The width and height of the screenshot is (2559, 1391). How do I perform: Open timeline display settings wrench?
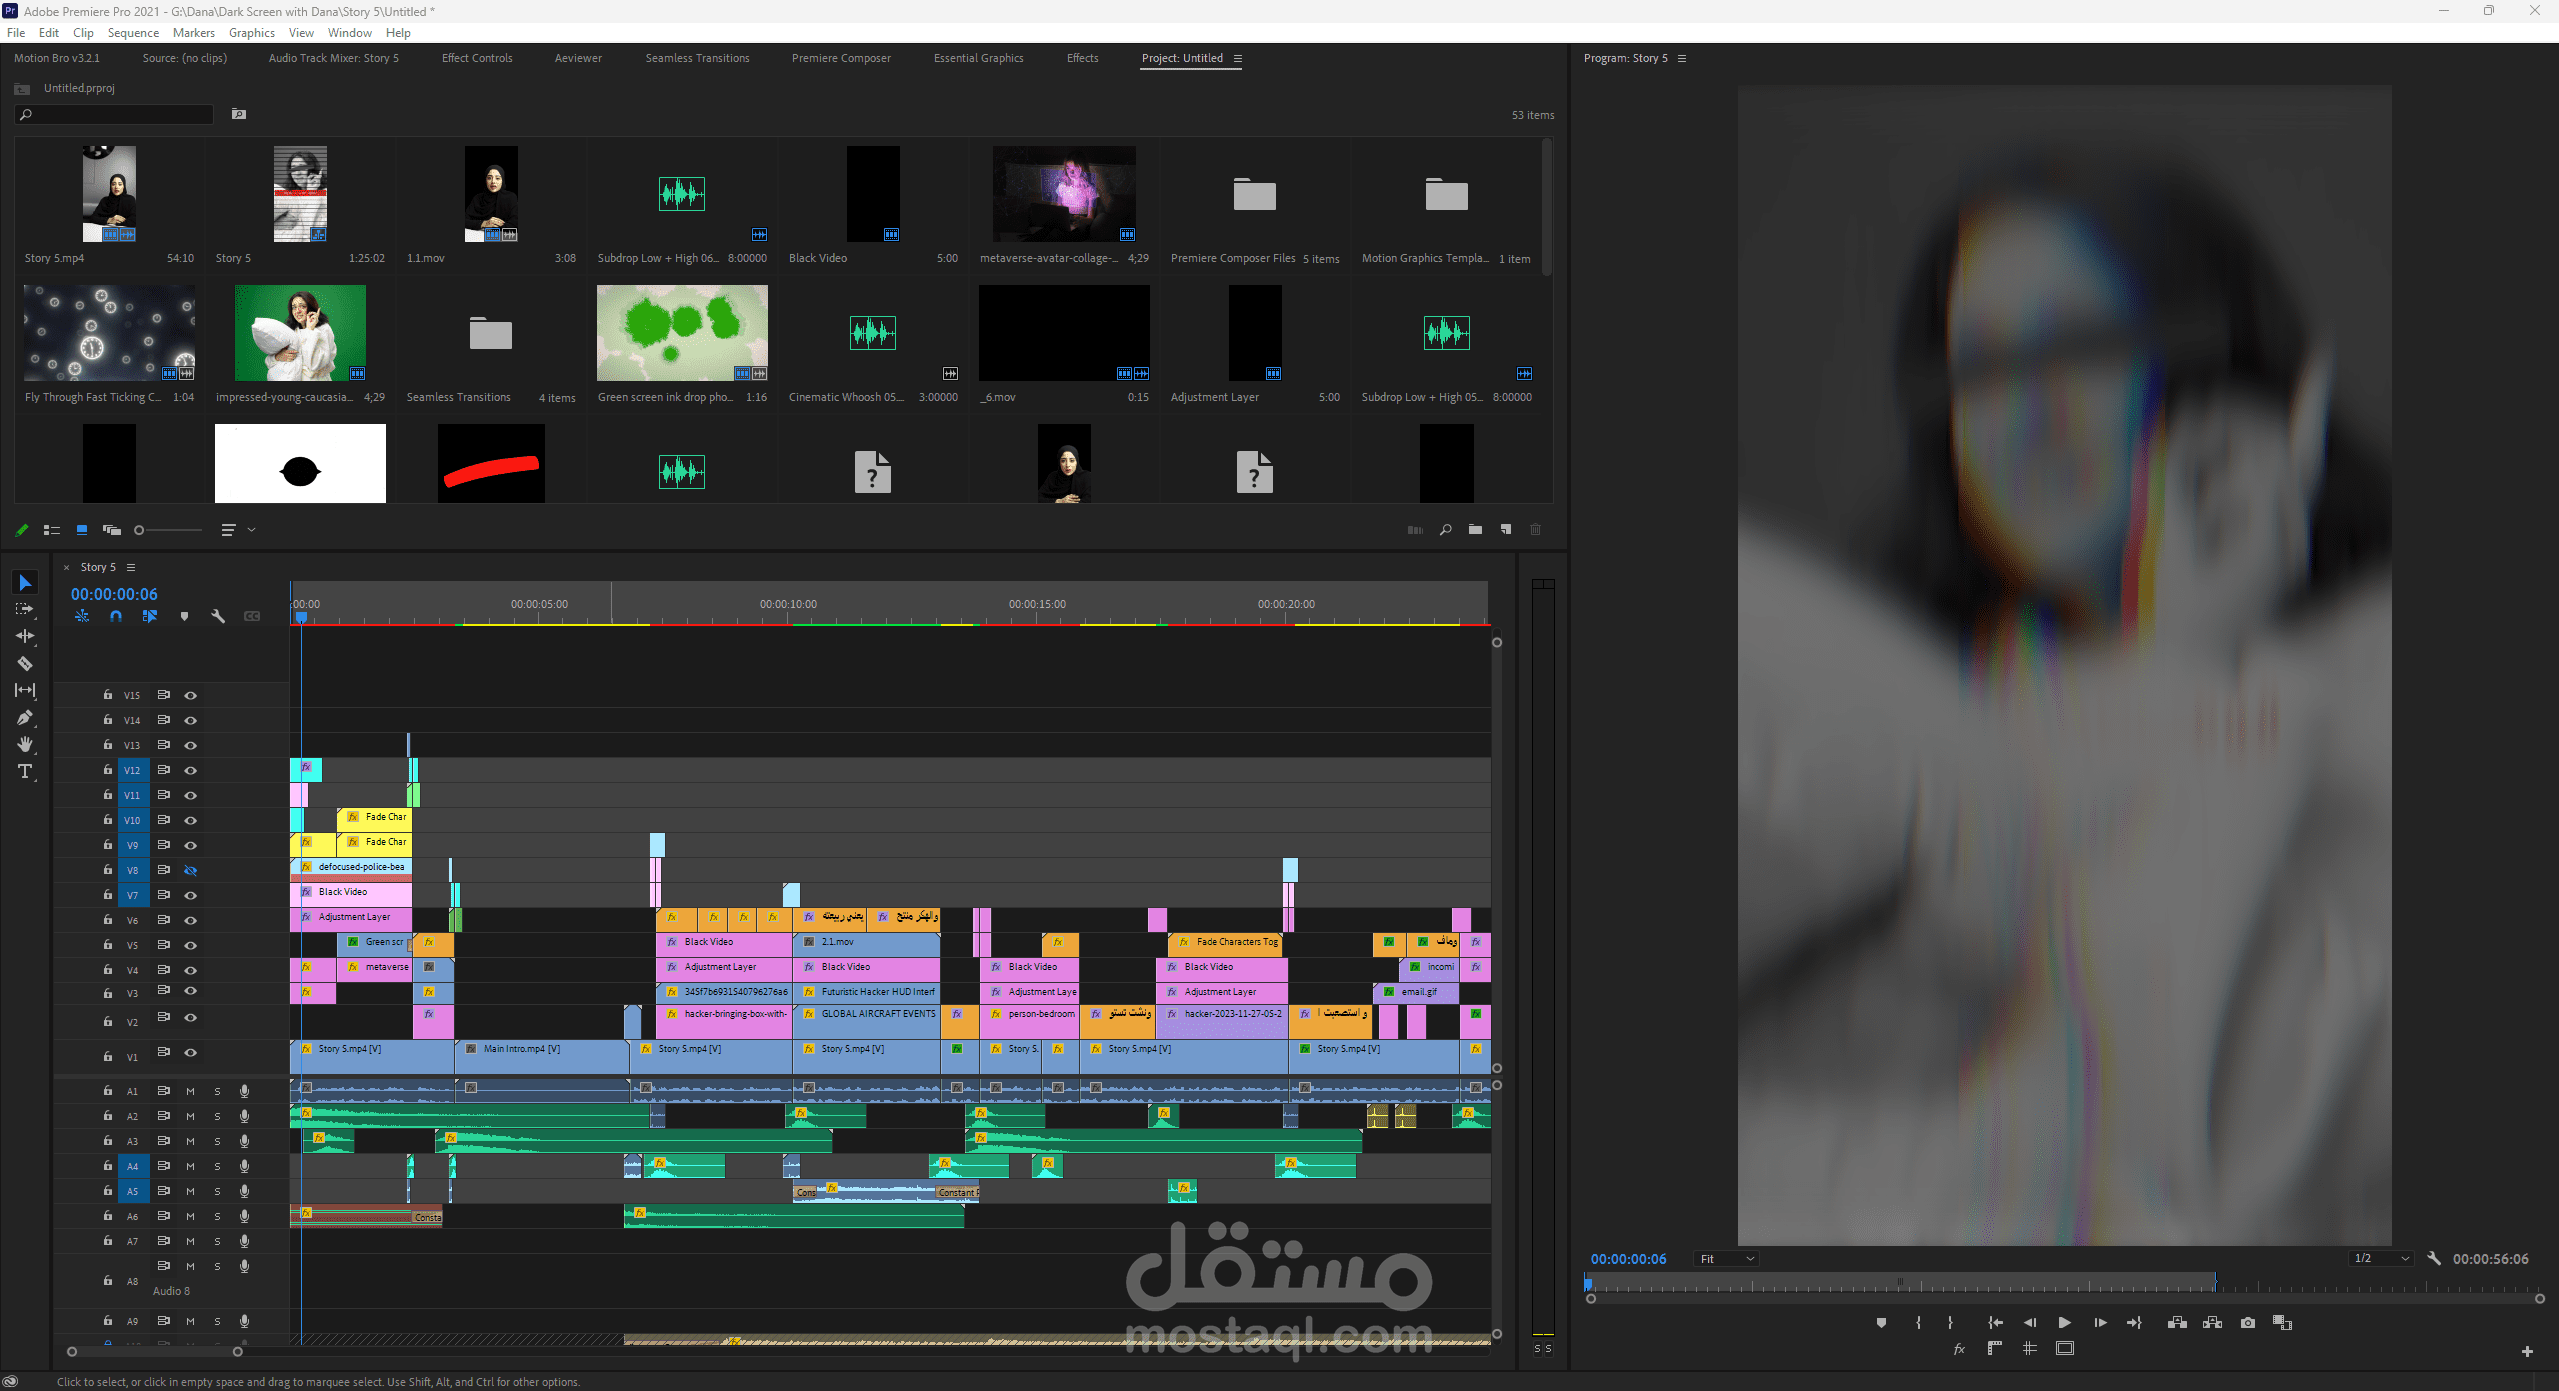[217, 616]
